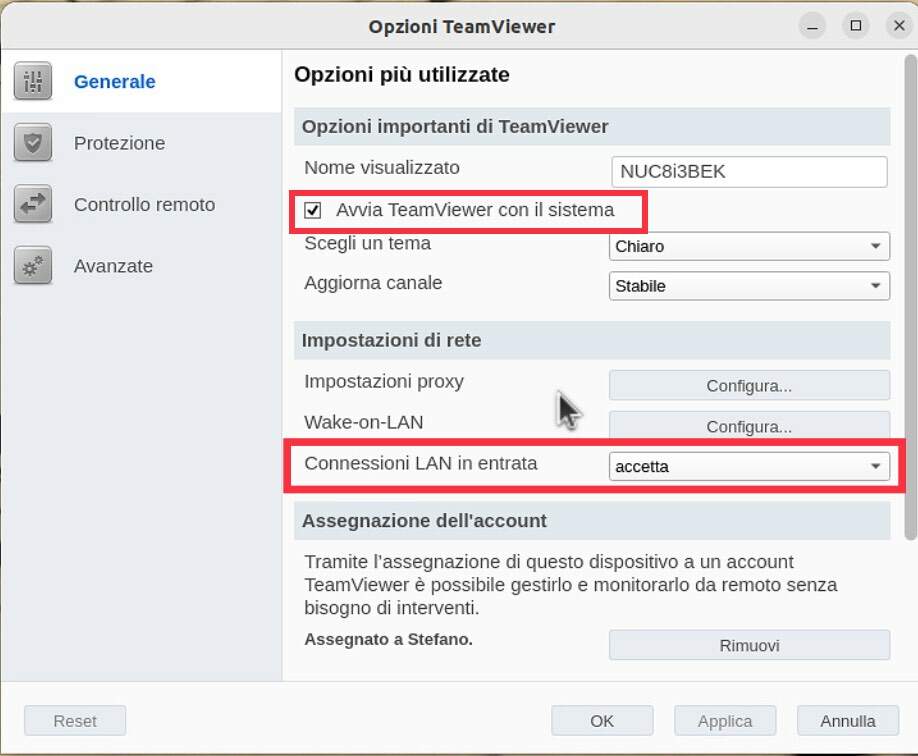The image size is (918, 756).
Task: Maximize the Opzioni TeamViewer window
Action: tap(856, 26)
